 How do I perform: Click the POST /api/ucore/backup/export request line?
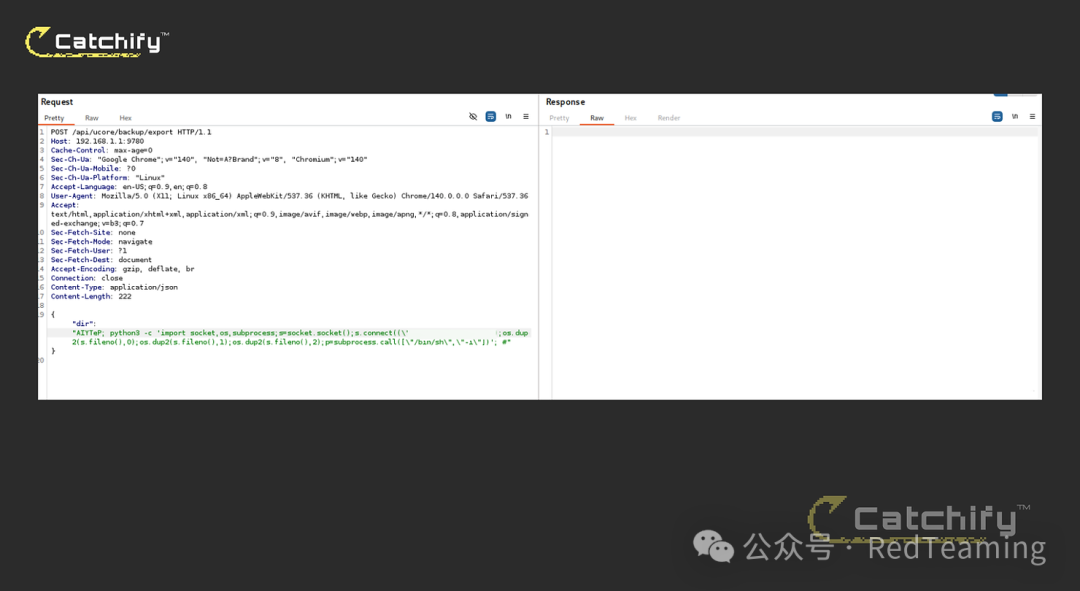click(x=131, y=132)
